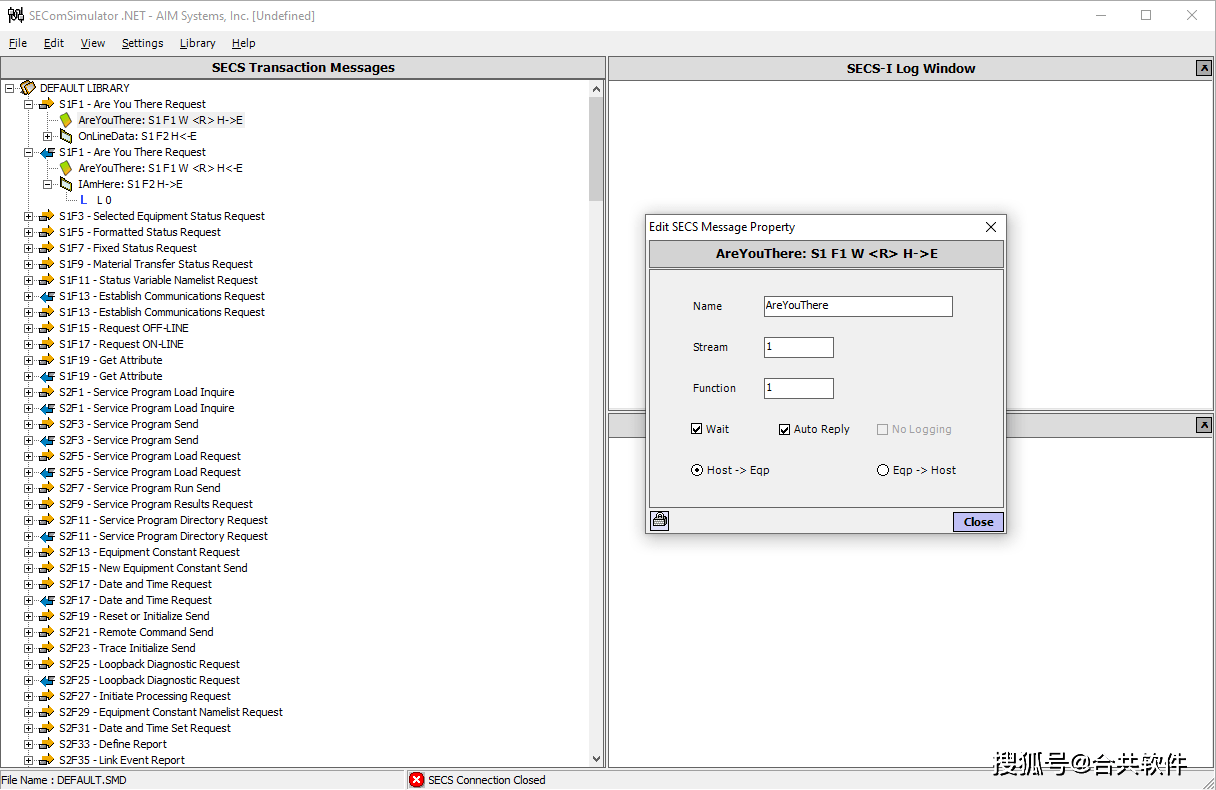Click the blue L list icon under IAmHere
Screen dimensions: 1216x790
point(83,200)
